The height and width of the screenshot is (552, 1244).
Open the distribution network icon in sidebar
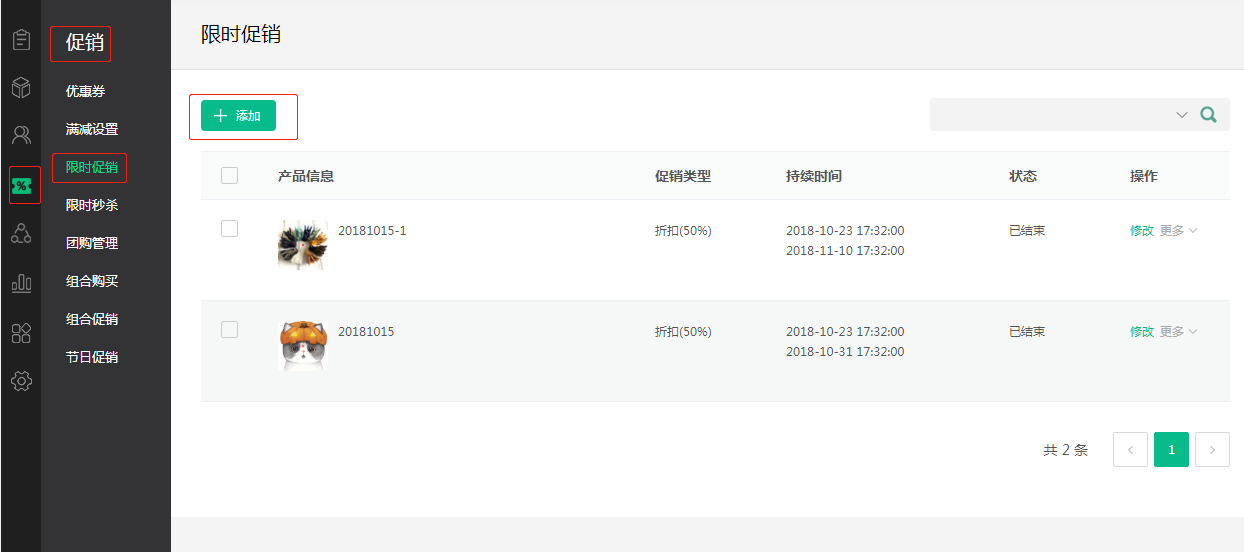click(x=21, y=234)
